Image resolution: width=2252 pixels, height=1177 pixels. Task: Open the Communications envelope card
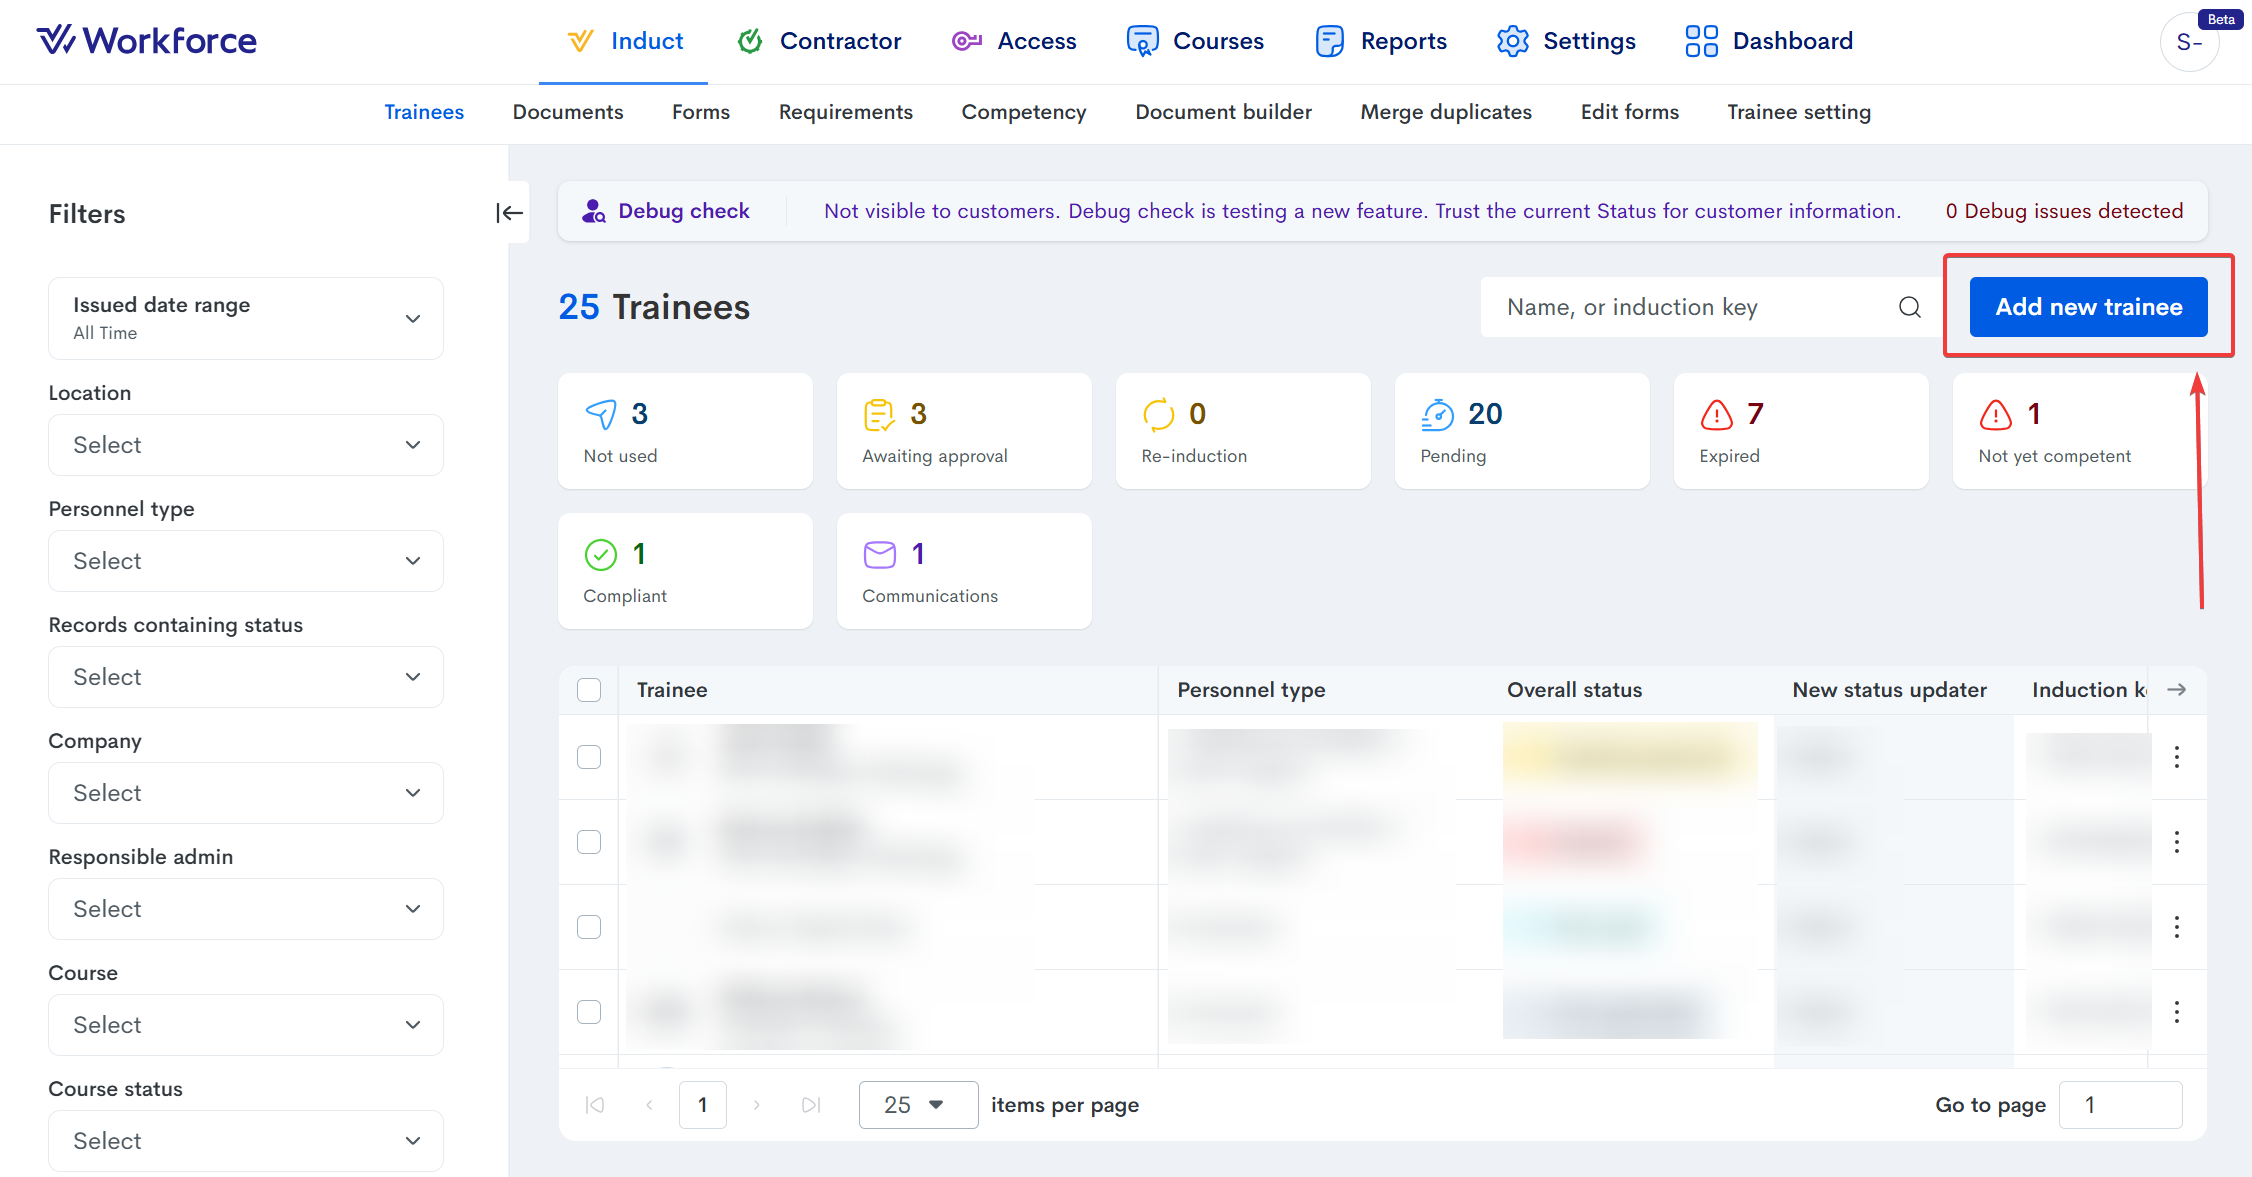tap(963, 571)
